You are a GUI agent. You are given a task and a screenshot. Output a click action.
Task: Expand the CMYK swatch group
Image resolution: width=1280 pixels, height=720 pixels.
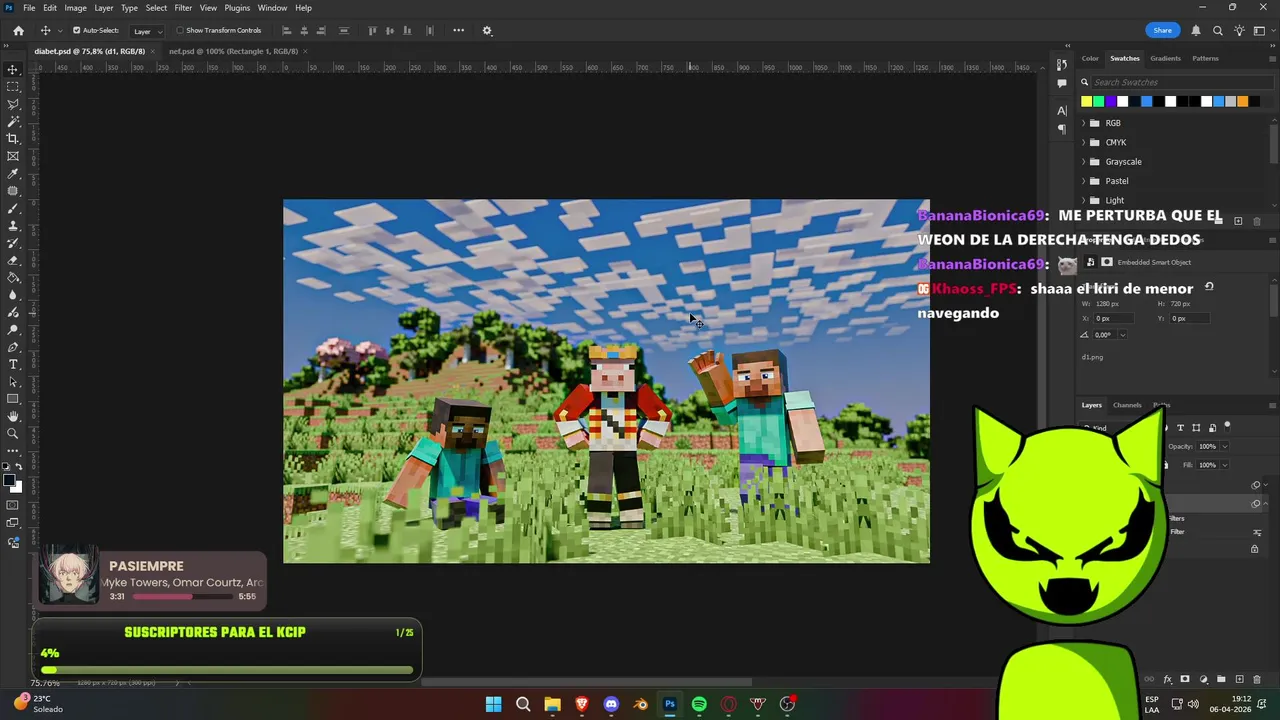[1083, 142]
